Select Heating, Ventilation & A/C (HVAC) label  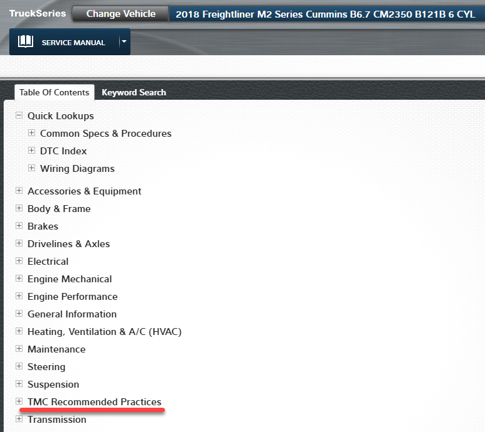[105, 332]
